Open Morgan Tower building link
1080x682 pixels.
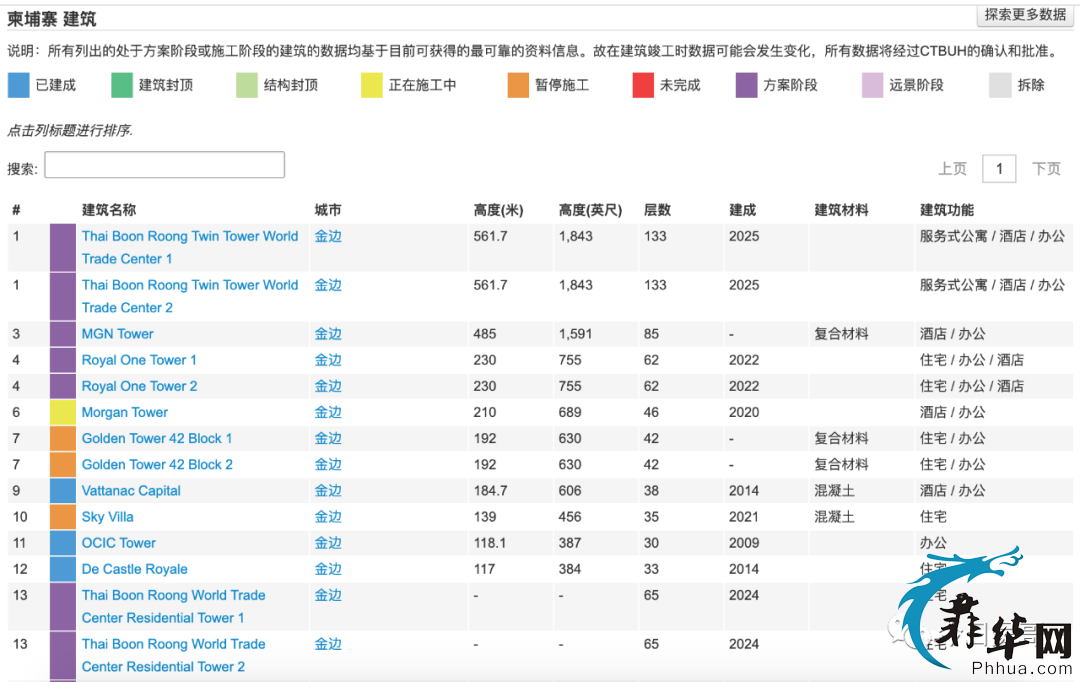(x=125, y=413)
